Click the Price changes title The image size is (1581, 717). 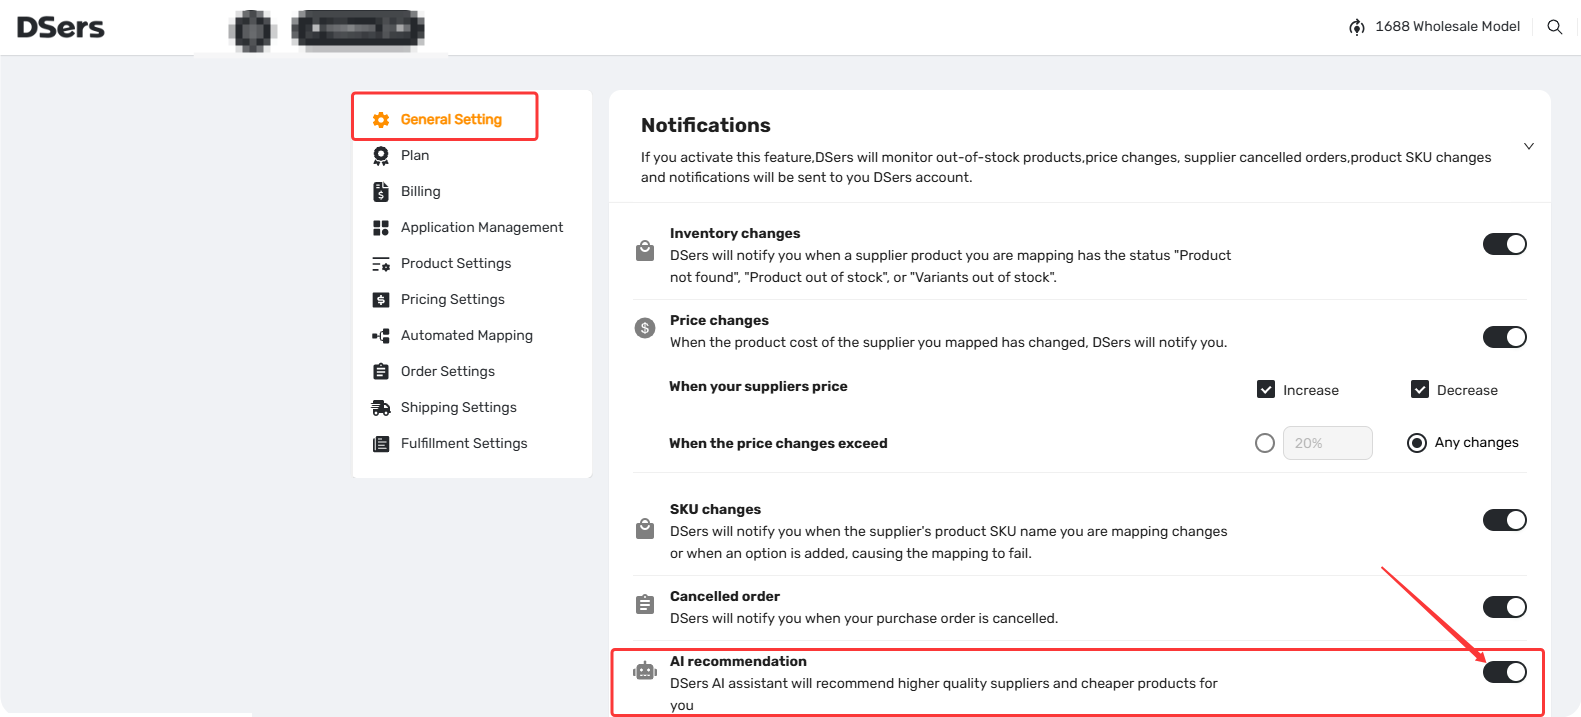719,320
